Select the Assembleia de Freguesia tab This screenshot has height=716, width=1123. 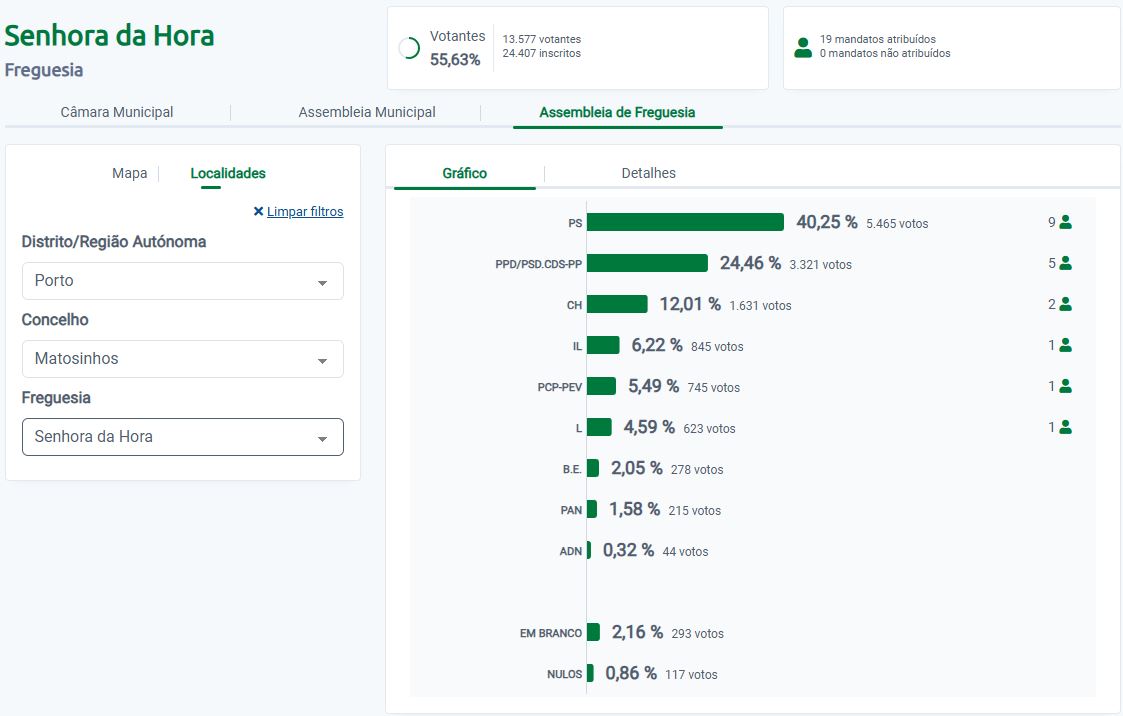pyautogui.click(x=617, y=112)
